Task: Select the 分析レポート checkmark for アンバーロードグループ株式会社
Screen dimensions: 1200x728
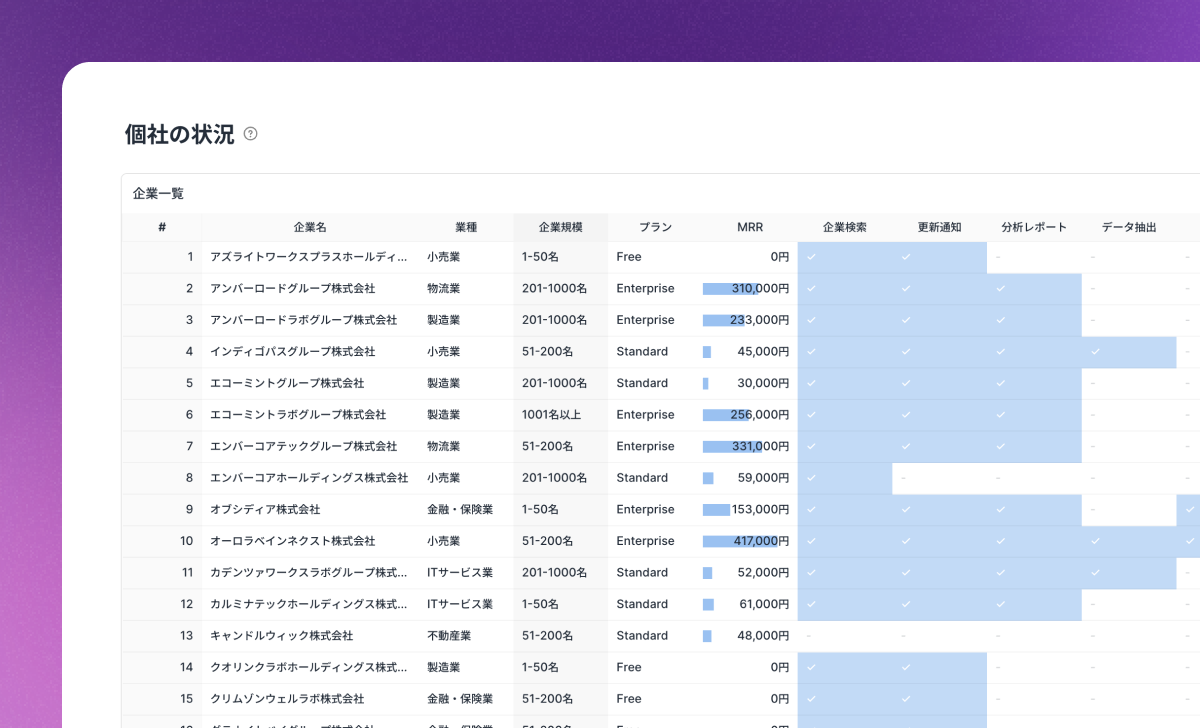Action: coord(1001,289)
